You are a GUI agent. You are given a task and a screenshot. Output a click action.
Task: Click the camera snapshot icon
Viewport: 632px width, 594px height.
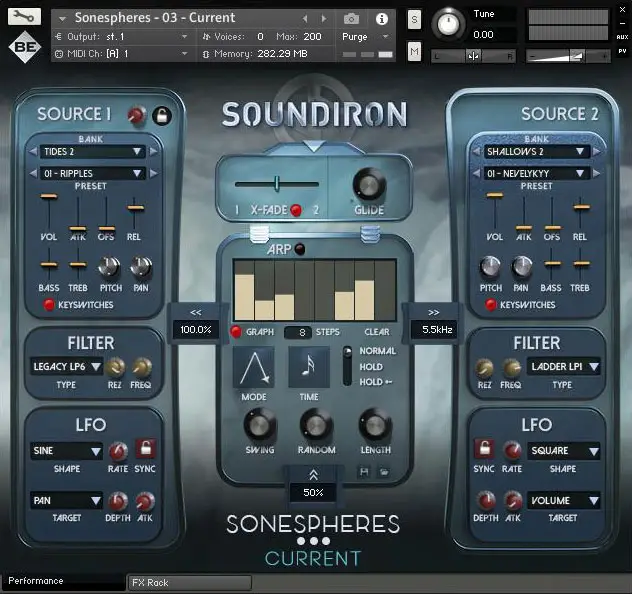tap(351, 19)
